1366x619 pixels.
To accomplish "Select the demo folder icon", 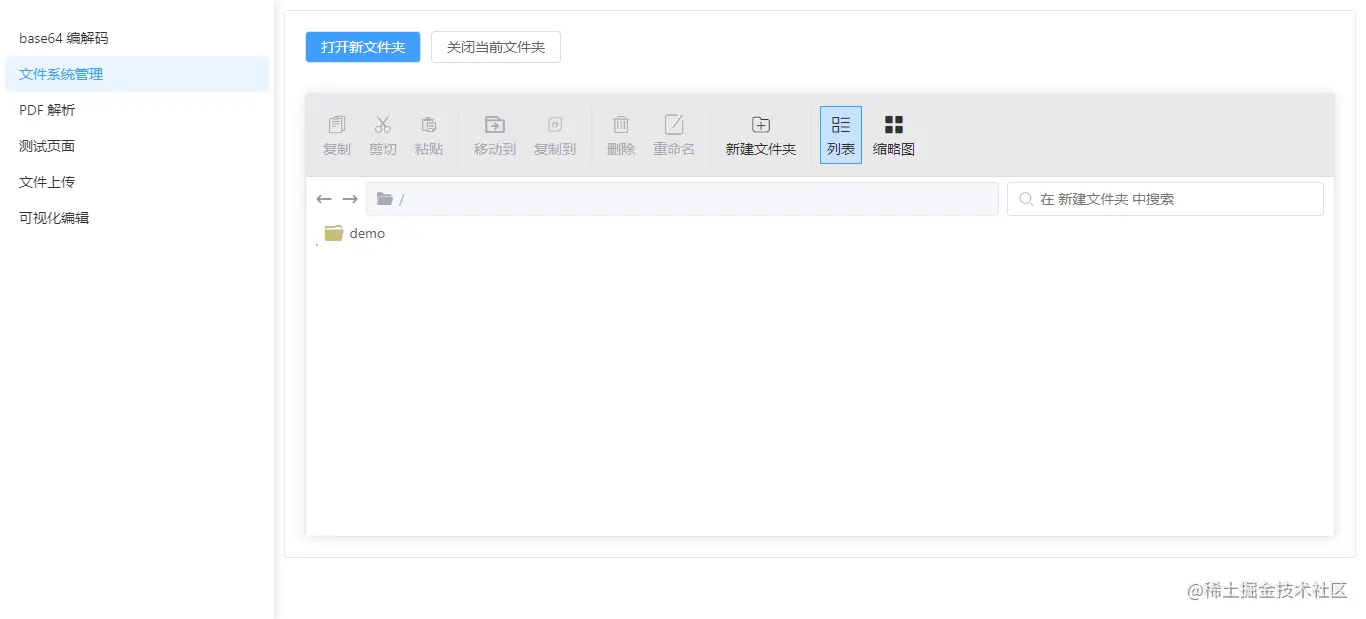I will point(334,233).
